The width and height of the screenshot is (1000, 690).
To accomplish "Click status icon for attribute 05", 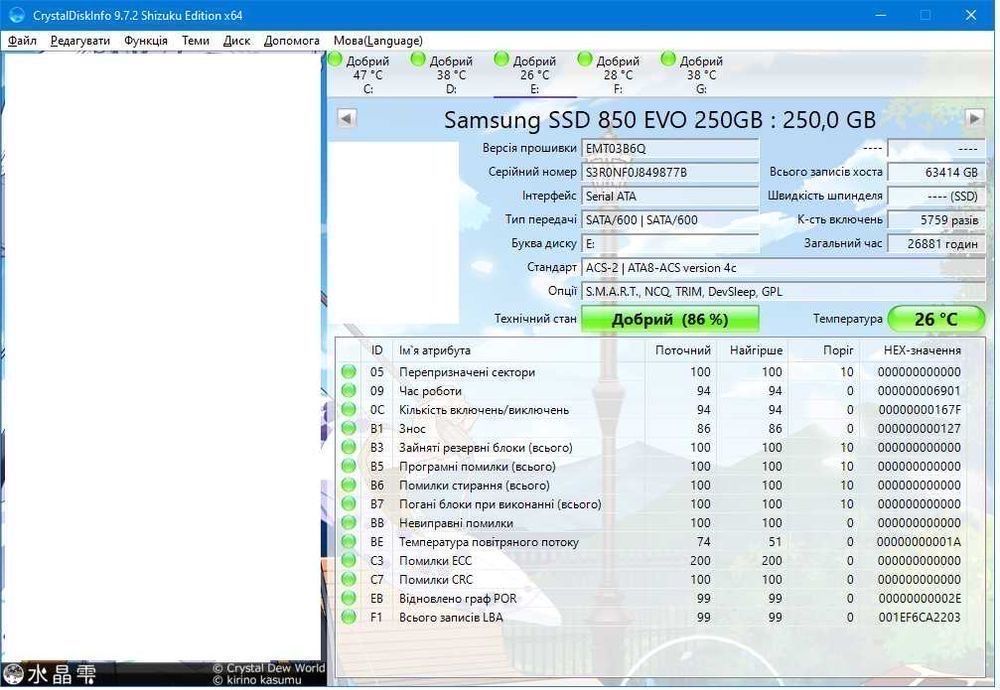I will pos(348,371).
